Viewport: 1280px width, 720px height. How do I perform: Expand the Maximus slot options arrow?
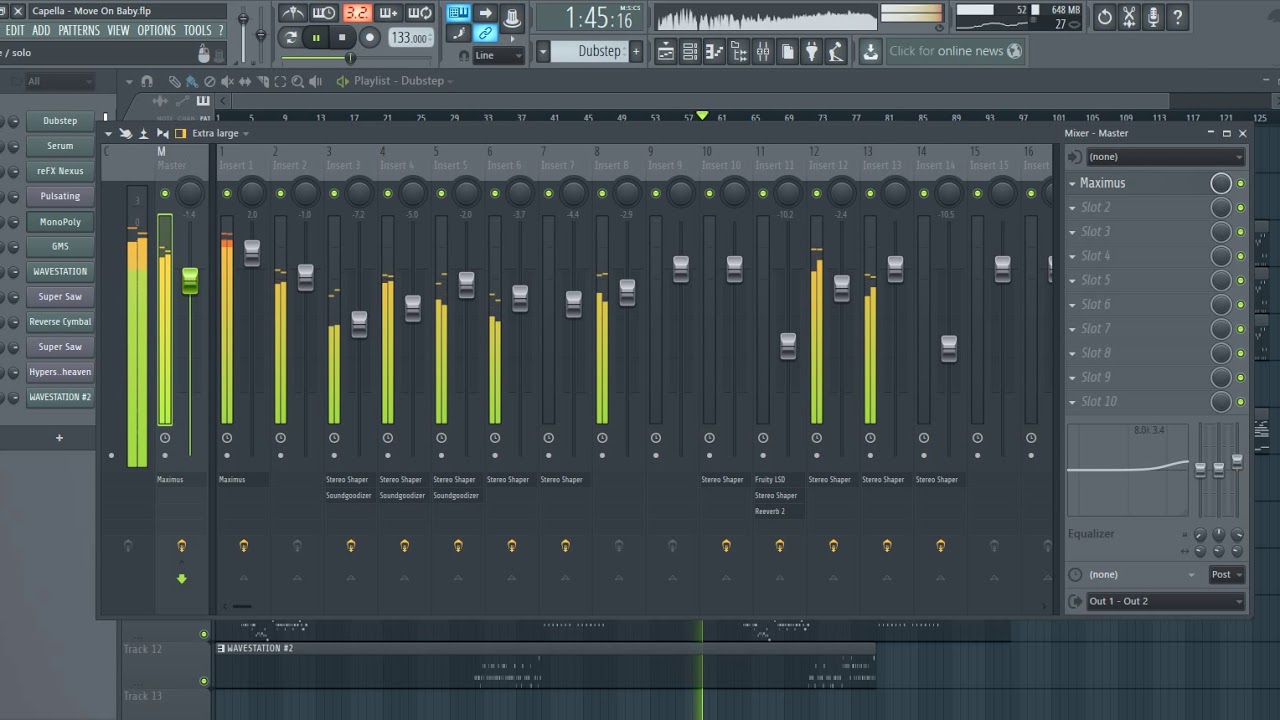1072,183
